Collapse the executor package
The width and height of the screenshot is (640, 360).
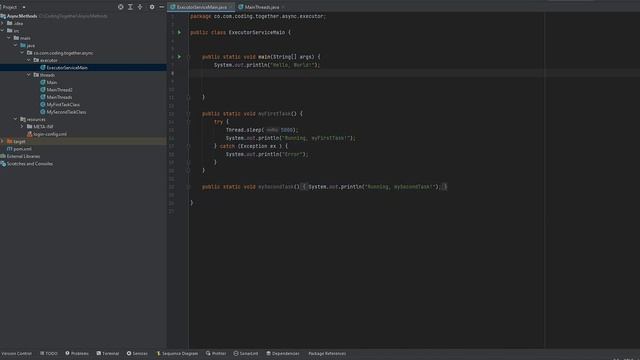(29, 60)
